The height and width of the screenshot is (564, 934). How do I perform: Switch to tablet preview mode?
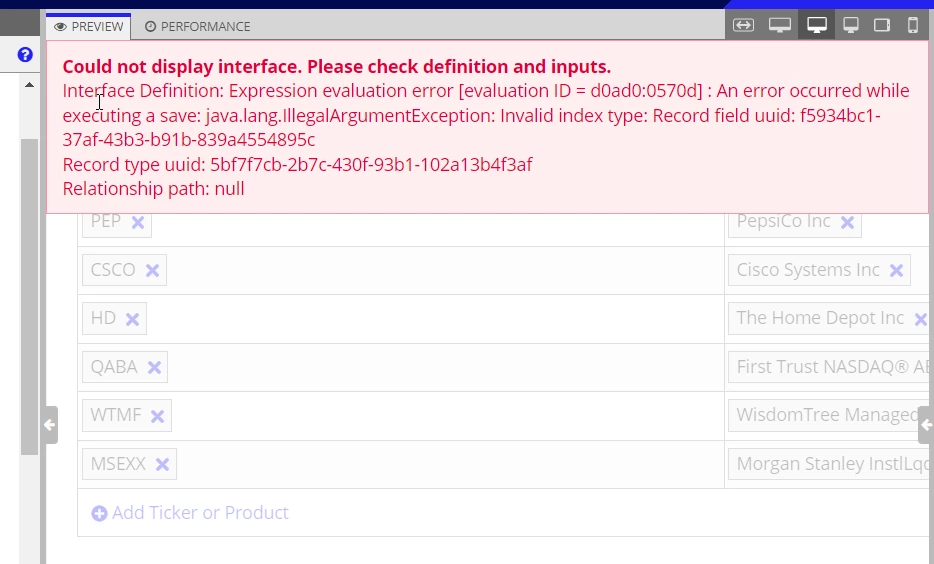tap(882, 25)
